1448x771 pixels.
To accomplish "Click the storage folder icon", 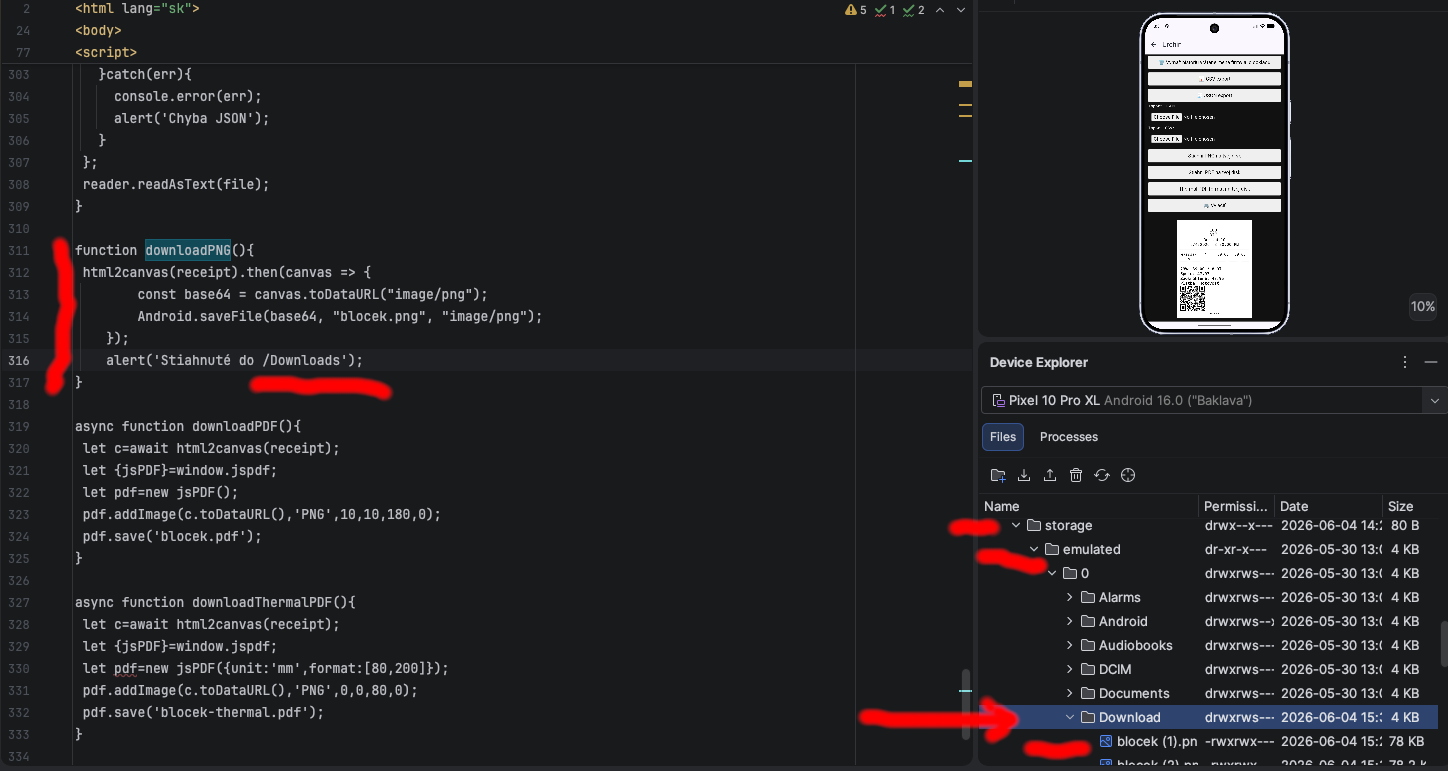I will (1034, 525).
